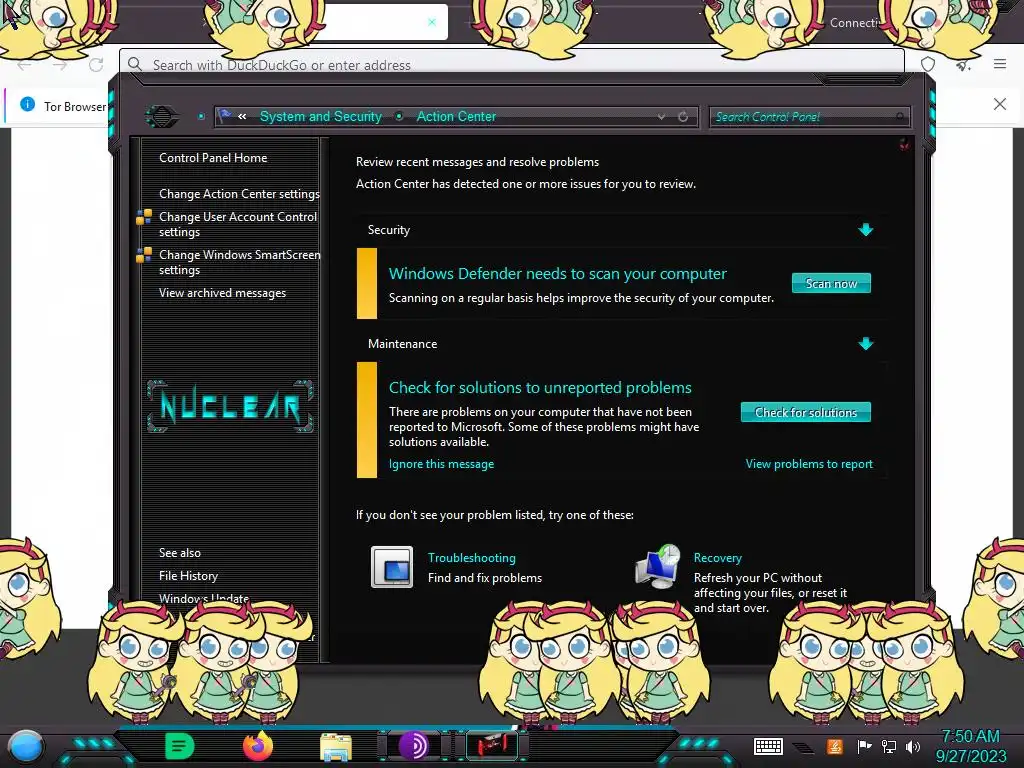Click the Control Panel search magnifier icon
The height and width of the screenshot is (768, 1024).
coord(901,117)
